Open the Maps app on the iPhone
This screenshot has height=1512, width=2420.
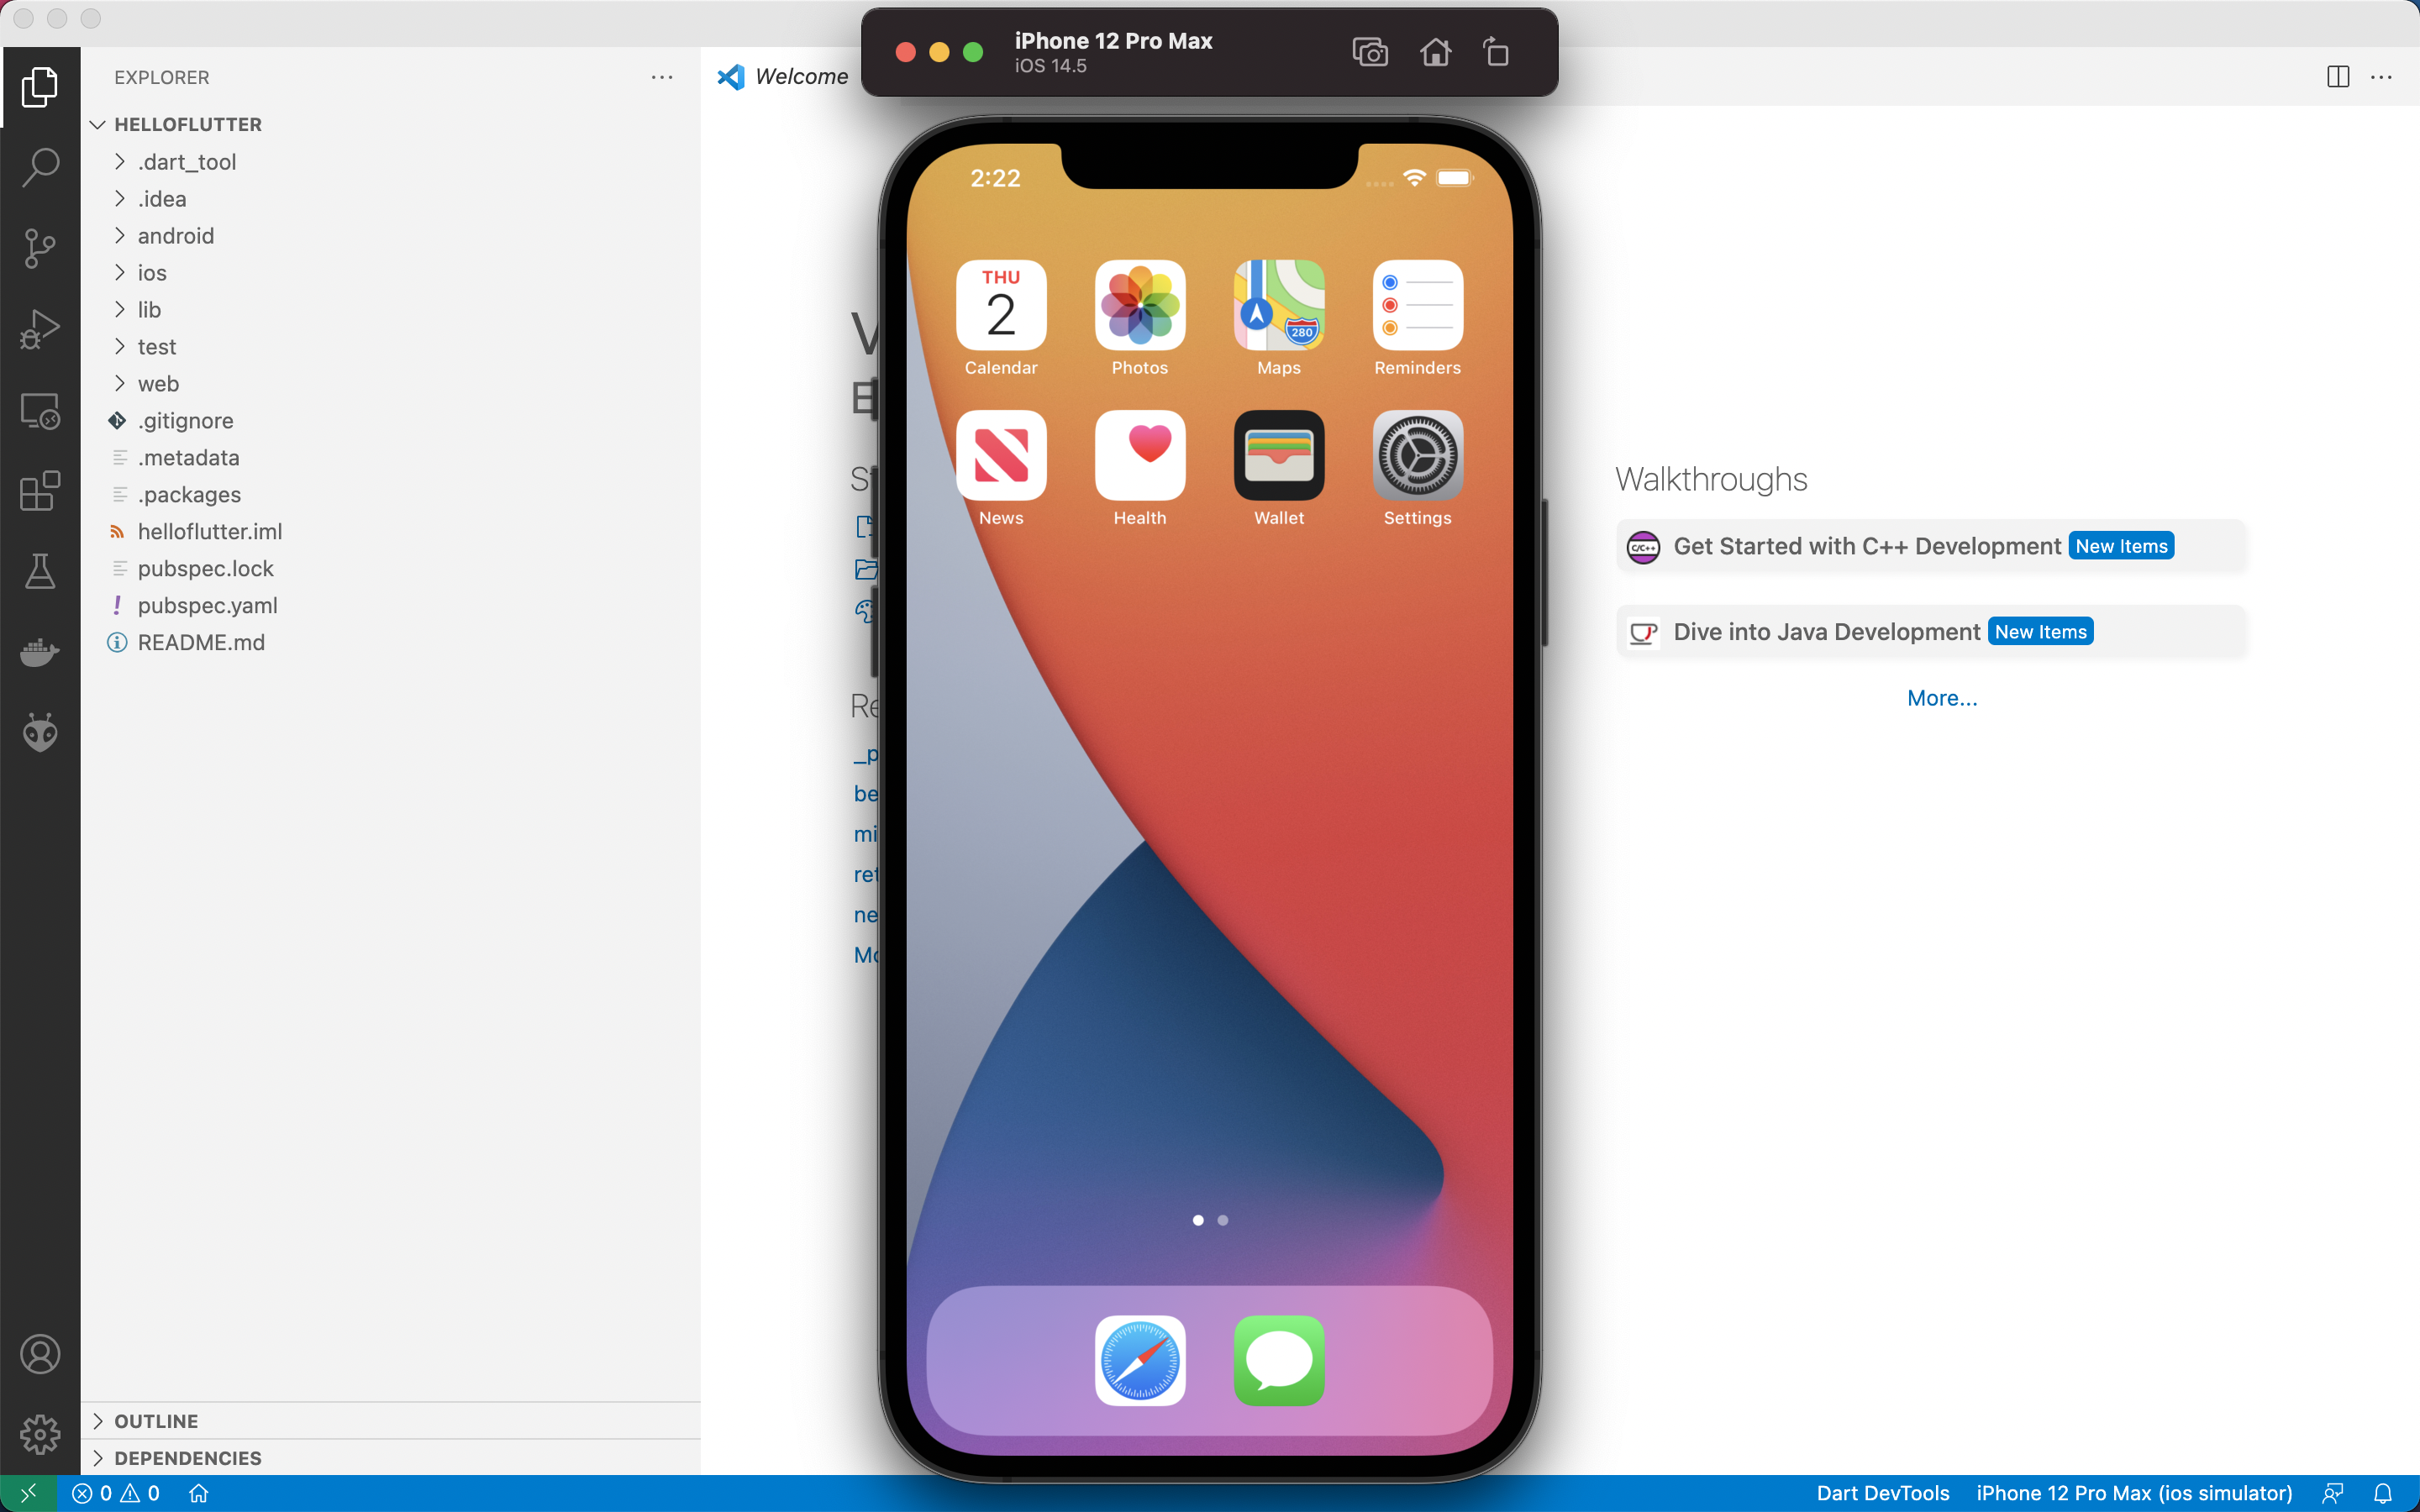click(1279, 305)
